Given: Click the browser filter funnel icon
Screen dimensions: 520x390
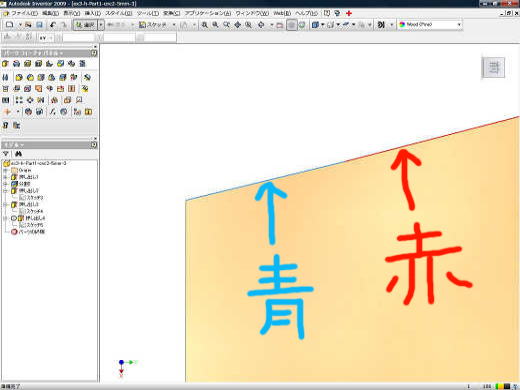Looking at the screenshot, I should coord(6,154).
